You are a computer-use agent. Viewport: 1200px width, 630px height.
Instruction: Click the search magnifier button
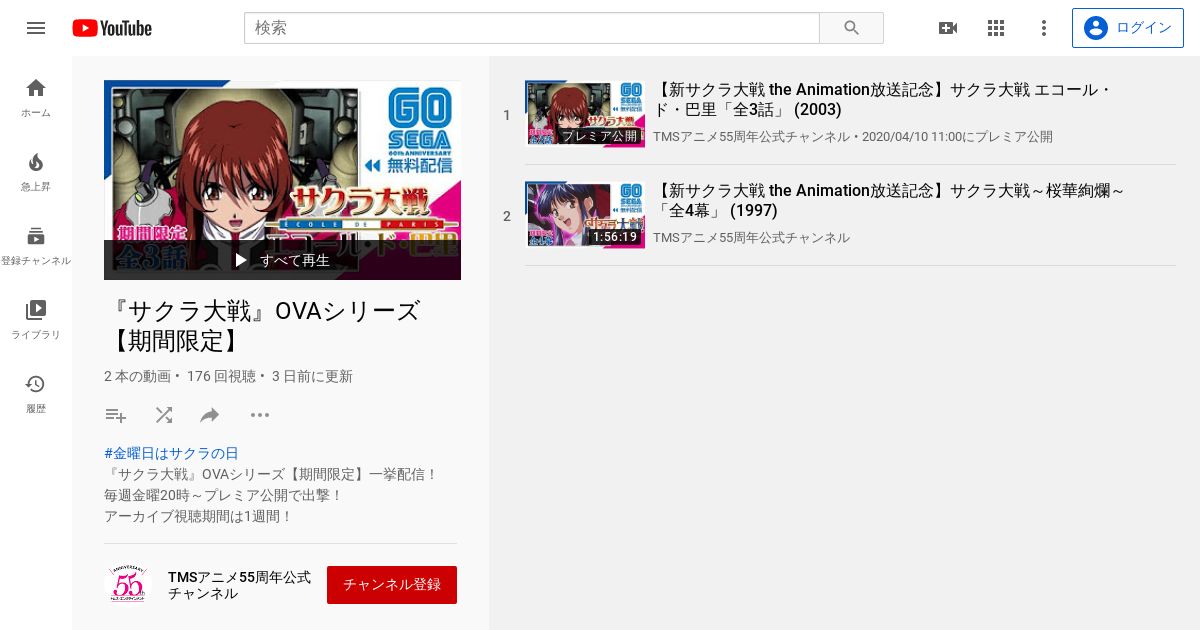(x=851, y=28)
